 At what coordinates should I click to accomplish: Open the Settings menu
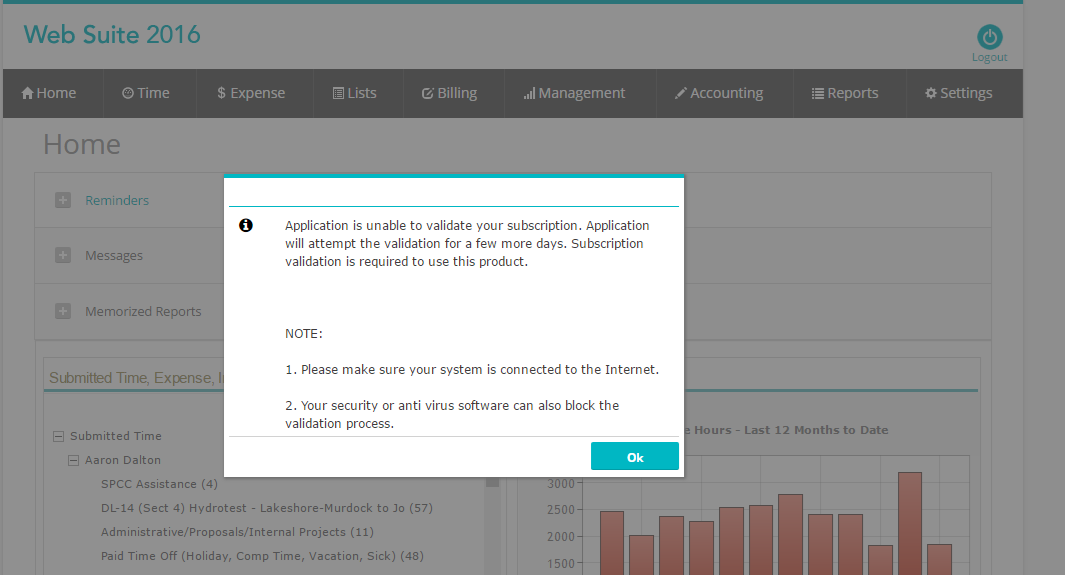pyautogui.click(x=958, y=93)
